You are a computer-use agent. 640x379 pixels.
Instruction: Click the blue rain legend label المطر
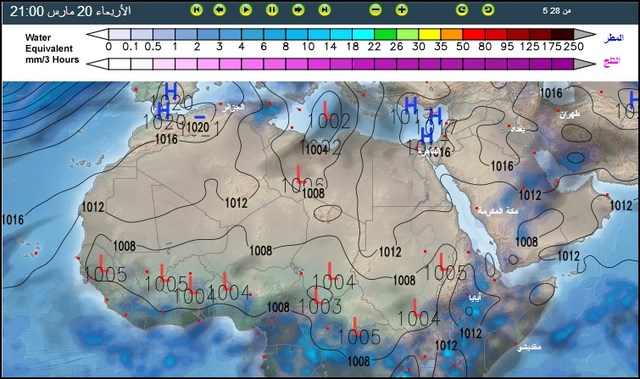pyautogui.click(x=613, y=38)
